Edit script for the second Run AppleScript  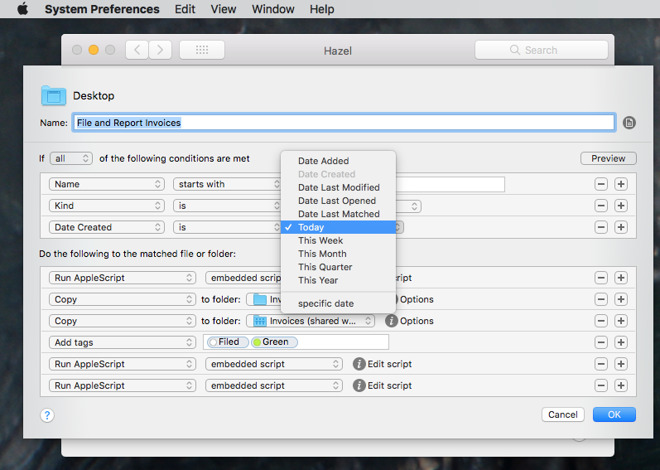point(382,364)
